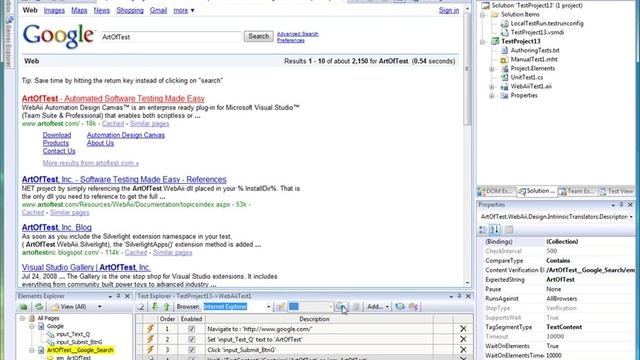Click the move step down green arrow
640x360 pixels.
[x=155, y=307]
